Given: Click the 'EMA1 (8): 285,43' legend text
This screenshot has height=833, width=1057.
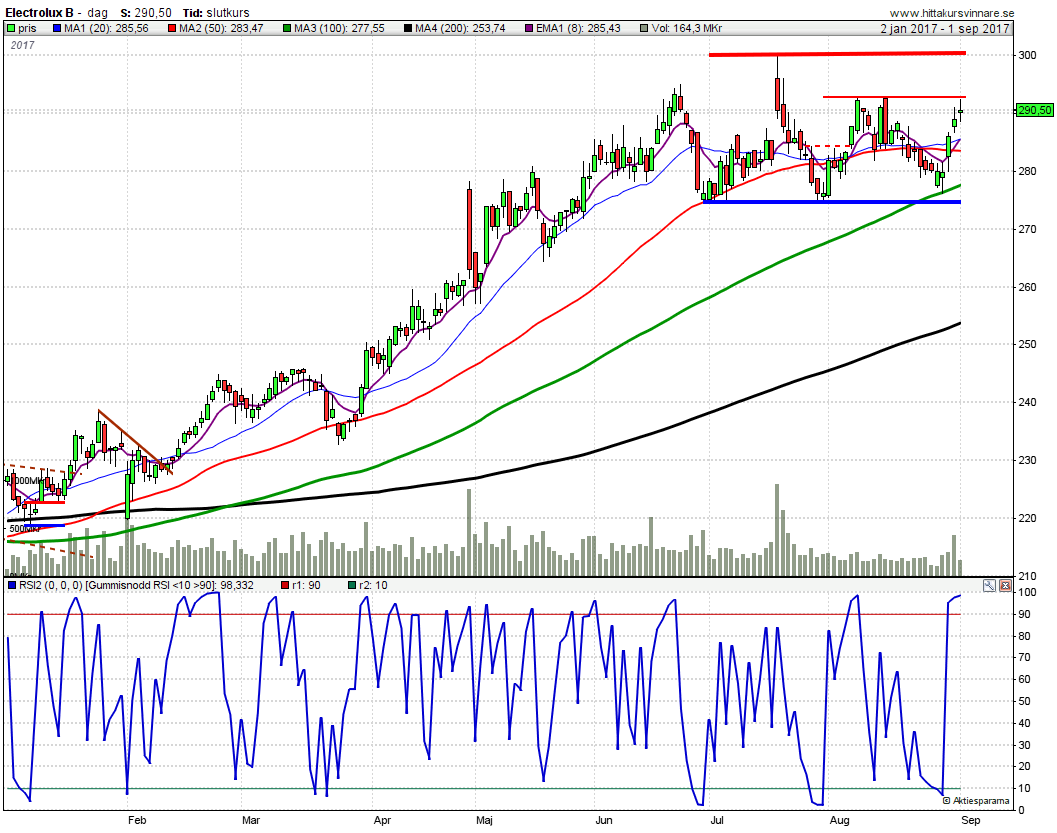Looking at the screenshot, I should (x=578, y=28).
